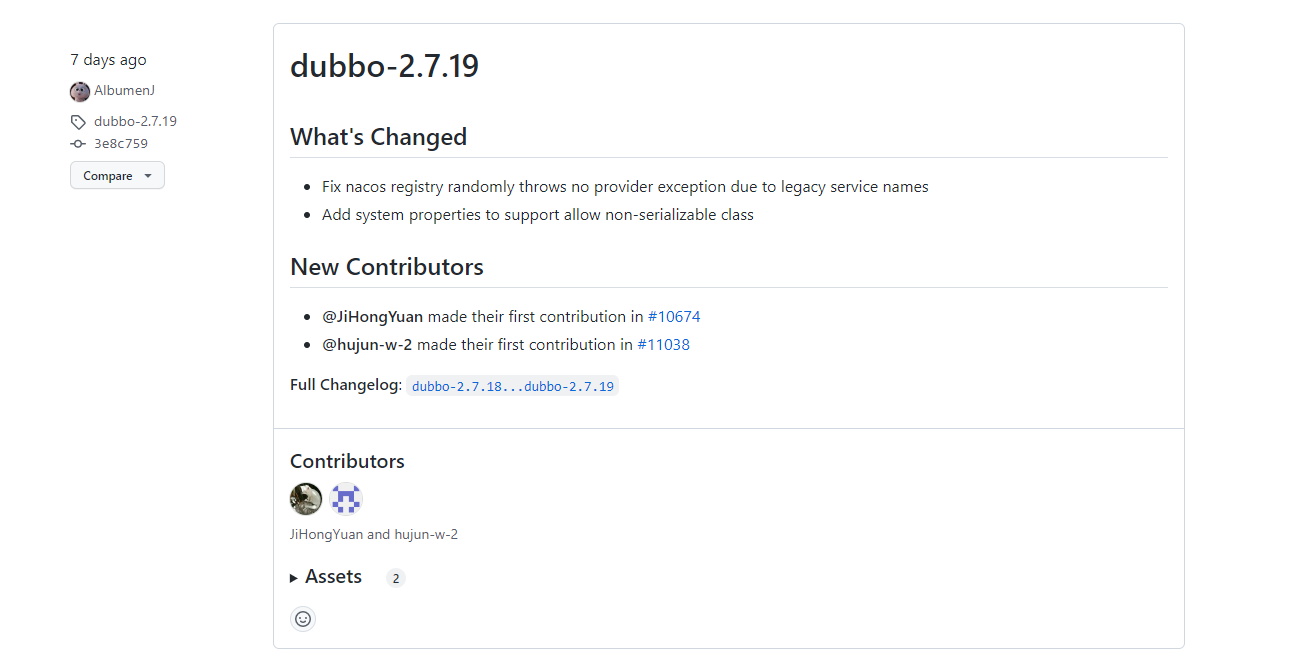Click the commit icon next to 3e8c759
This screenshot has width=1302, height=670.
pyautogui.click(x=78, y=143)
